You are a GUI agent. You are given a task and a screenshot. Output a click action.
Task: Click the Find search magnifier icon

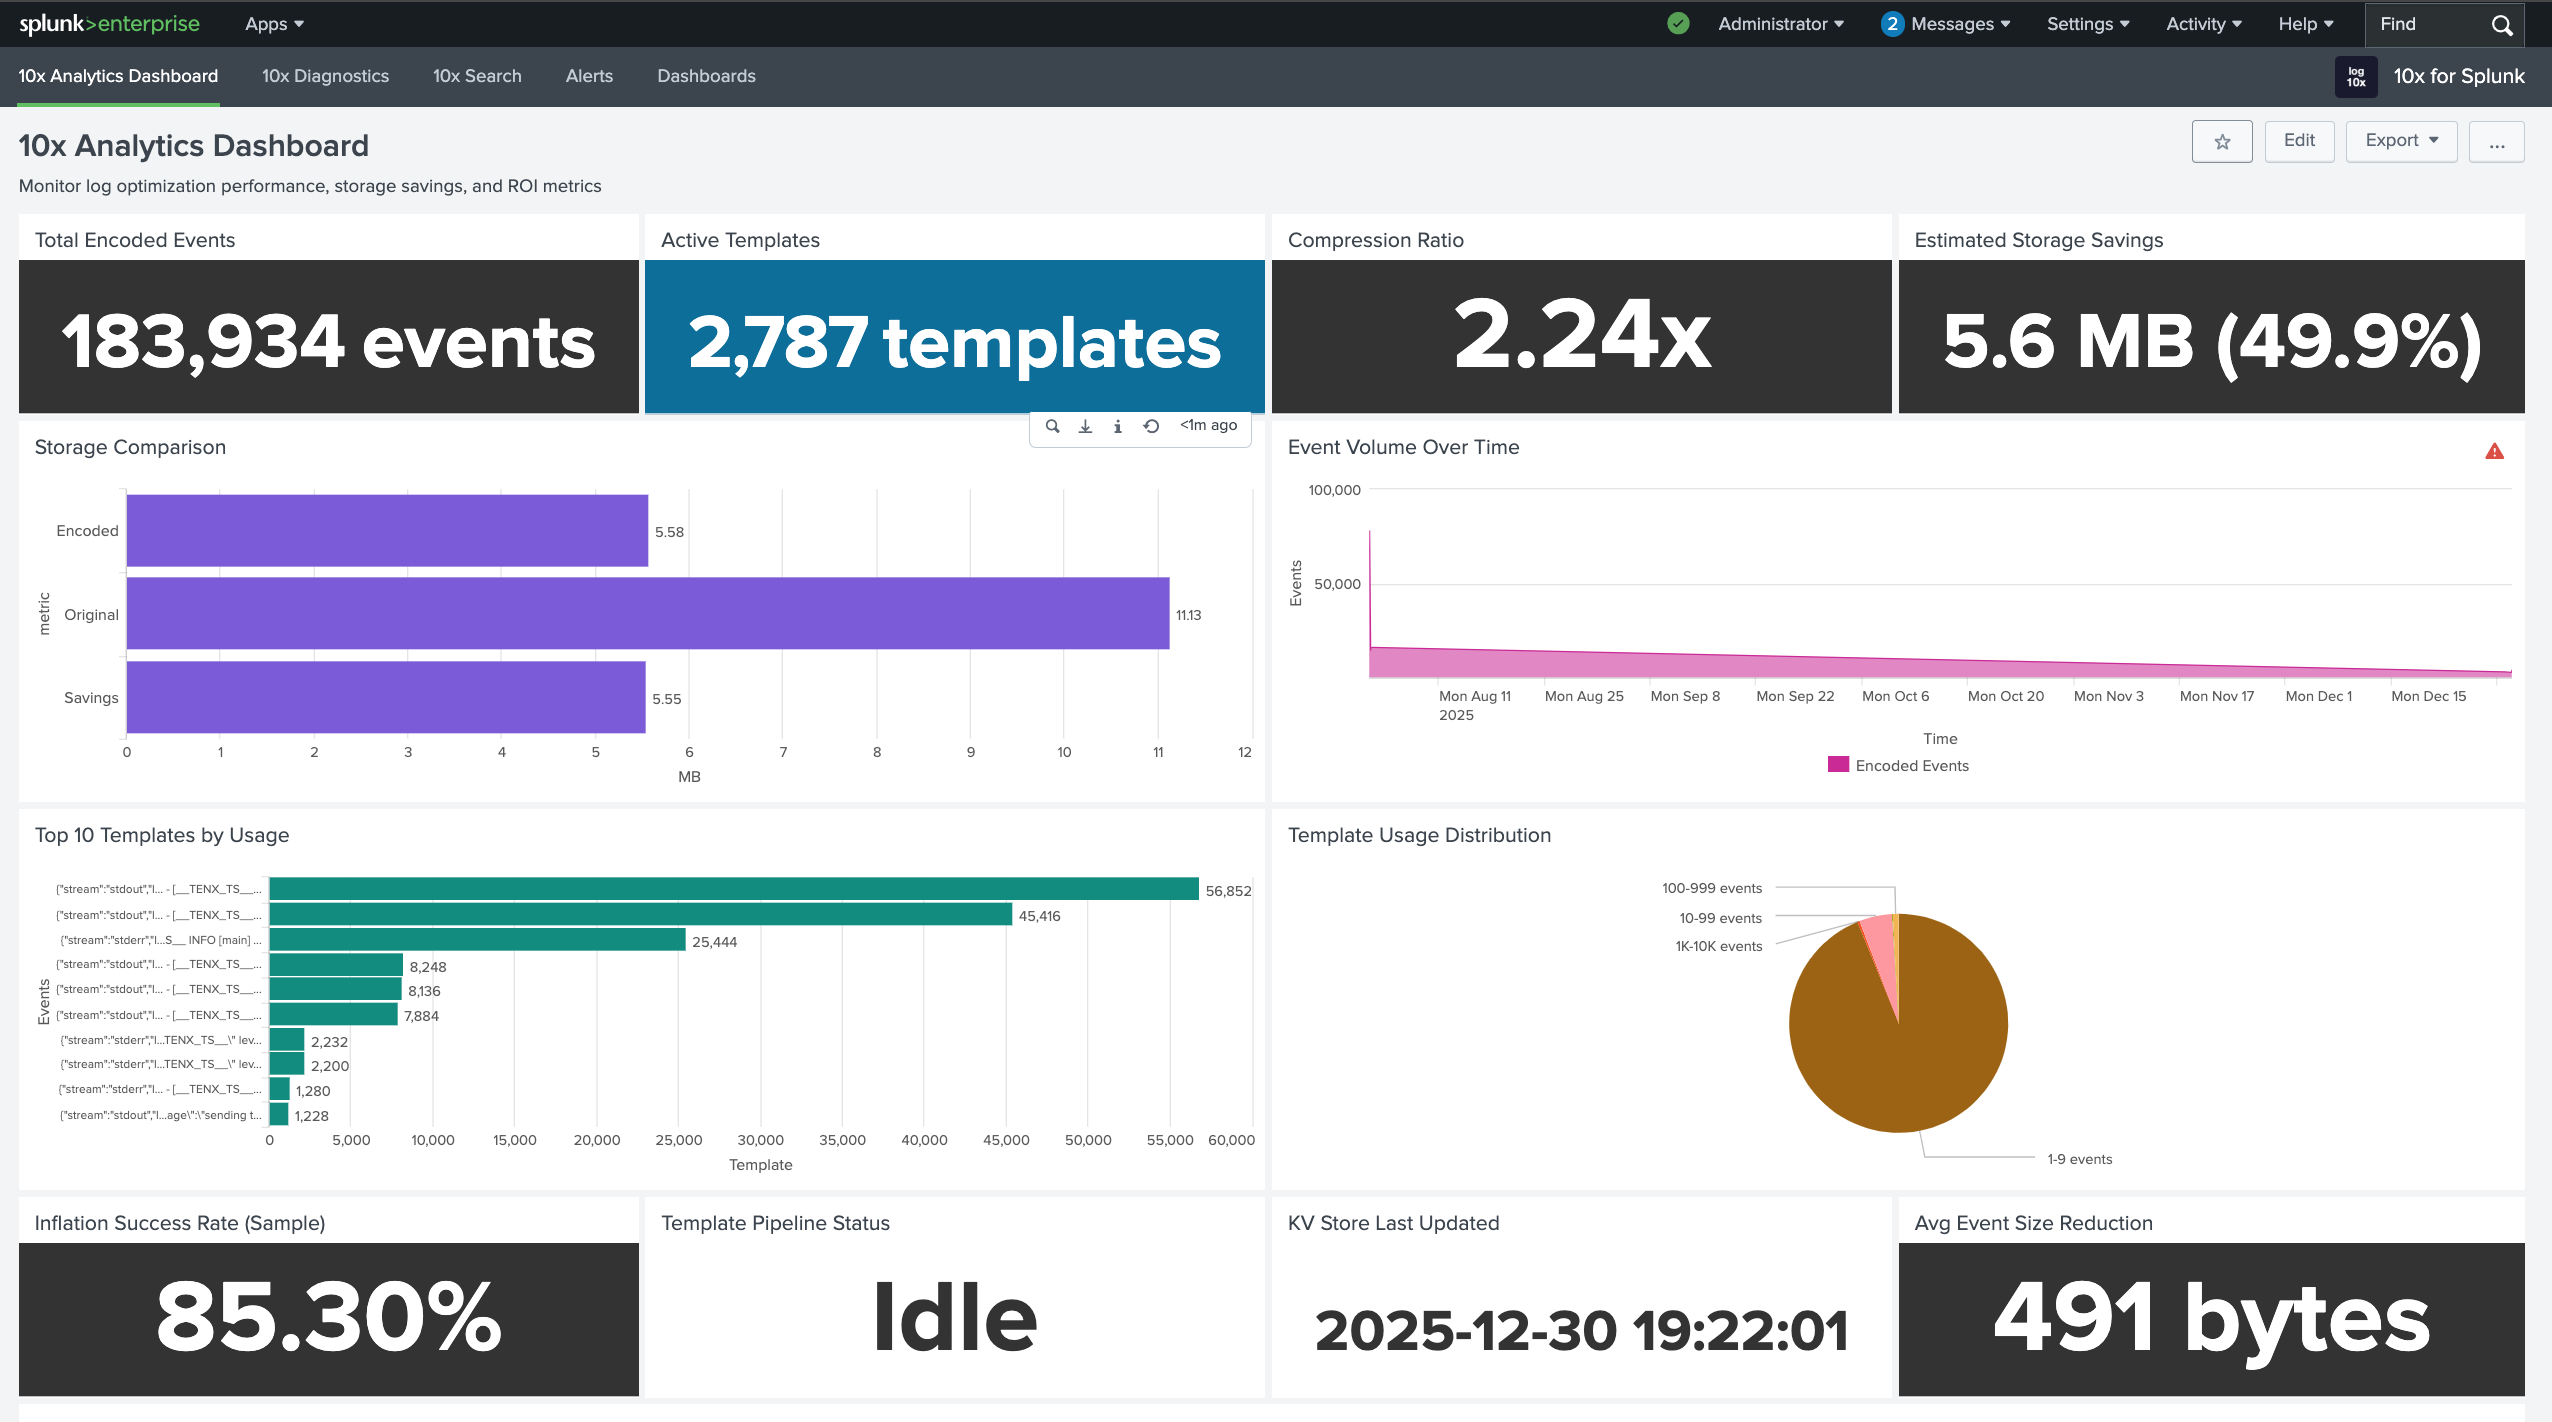coord(2502,25)
